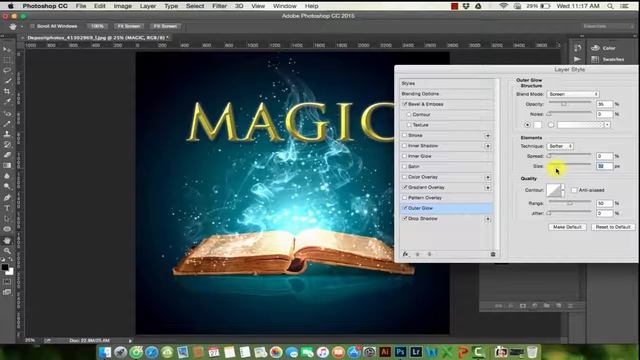Image resolution: width=640 pixels, height=360 pixels.
Task: Select the Crop tool
Action: 7,91
